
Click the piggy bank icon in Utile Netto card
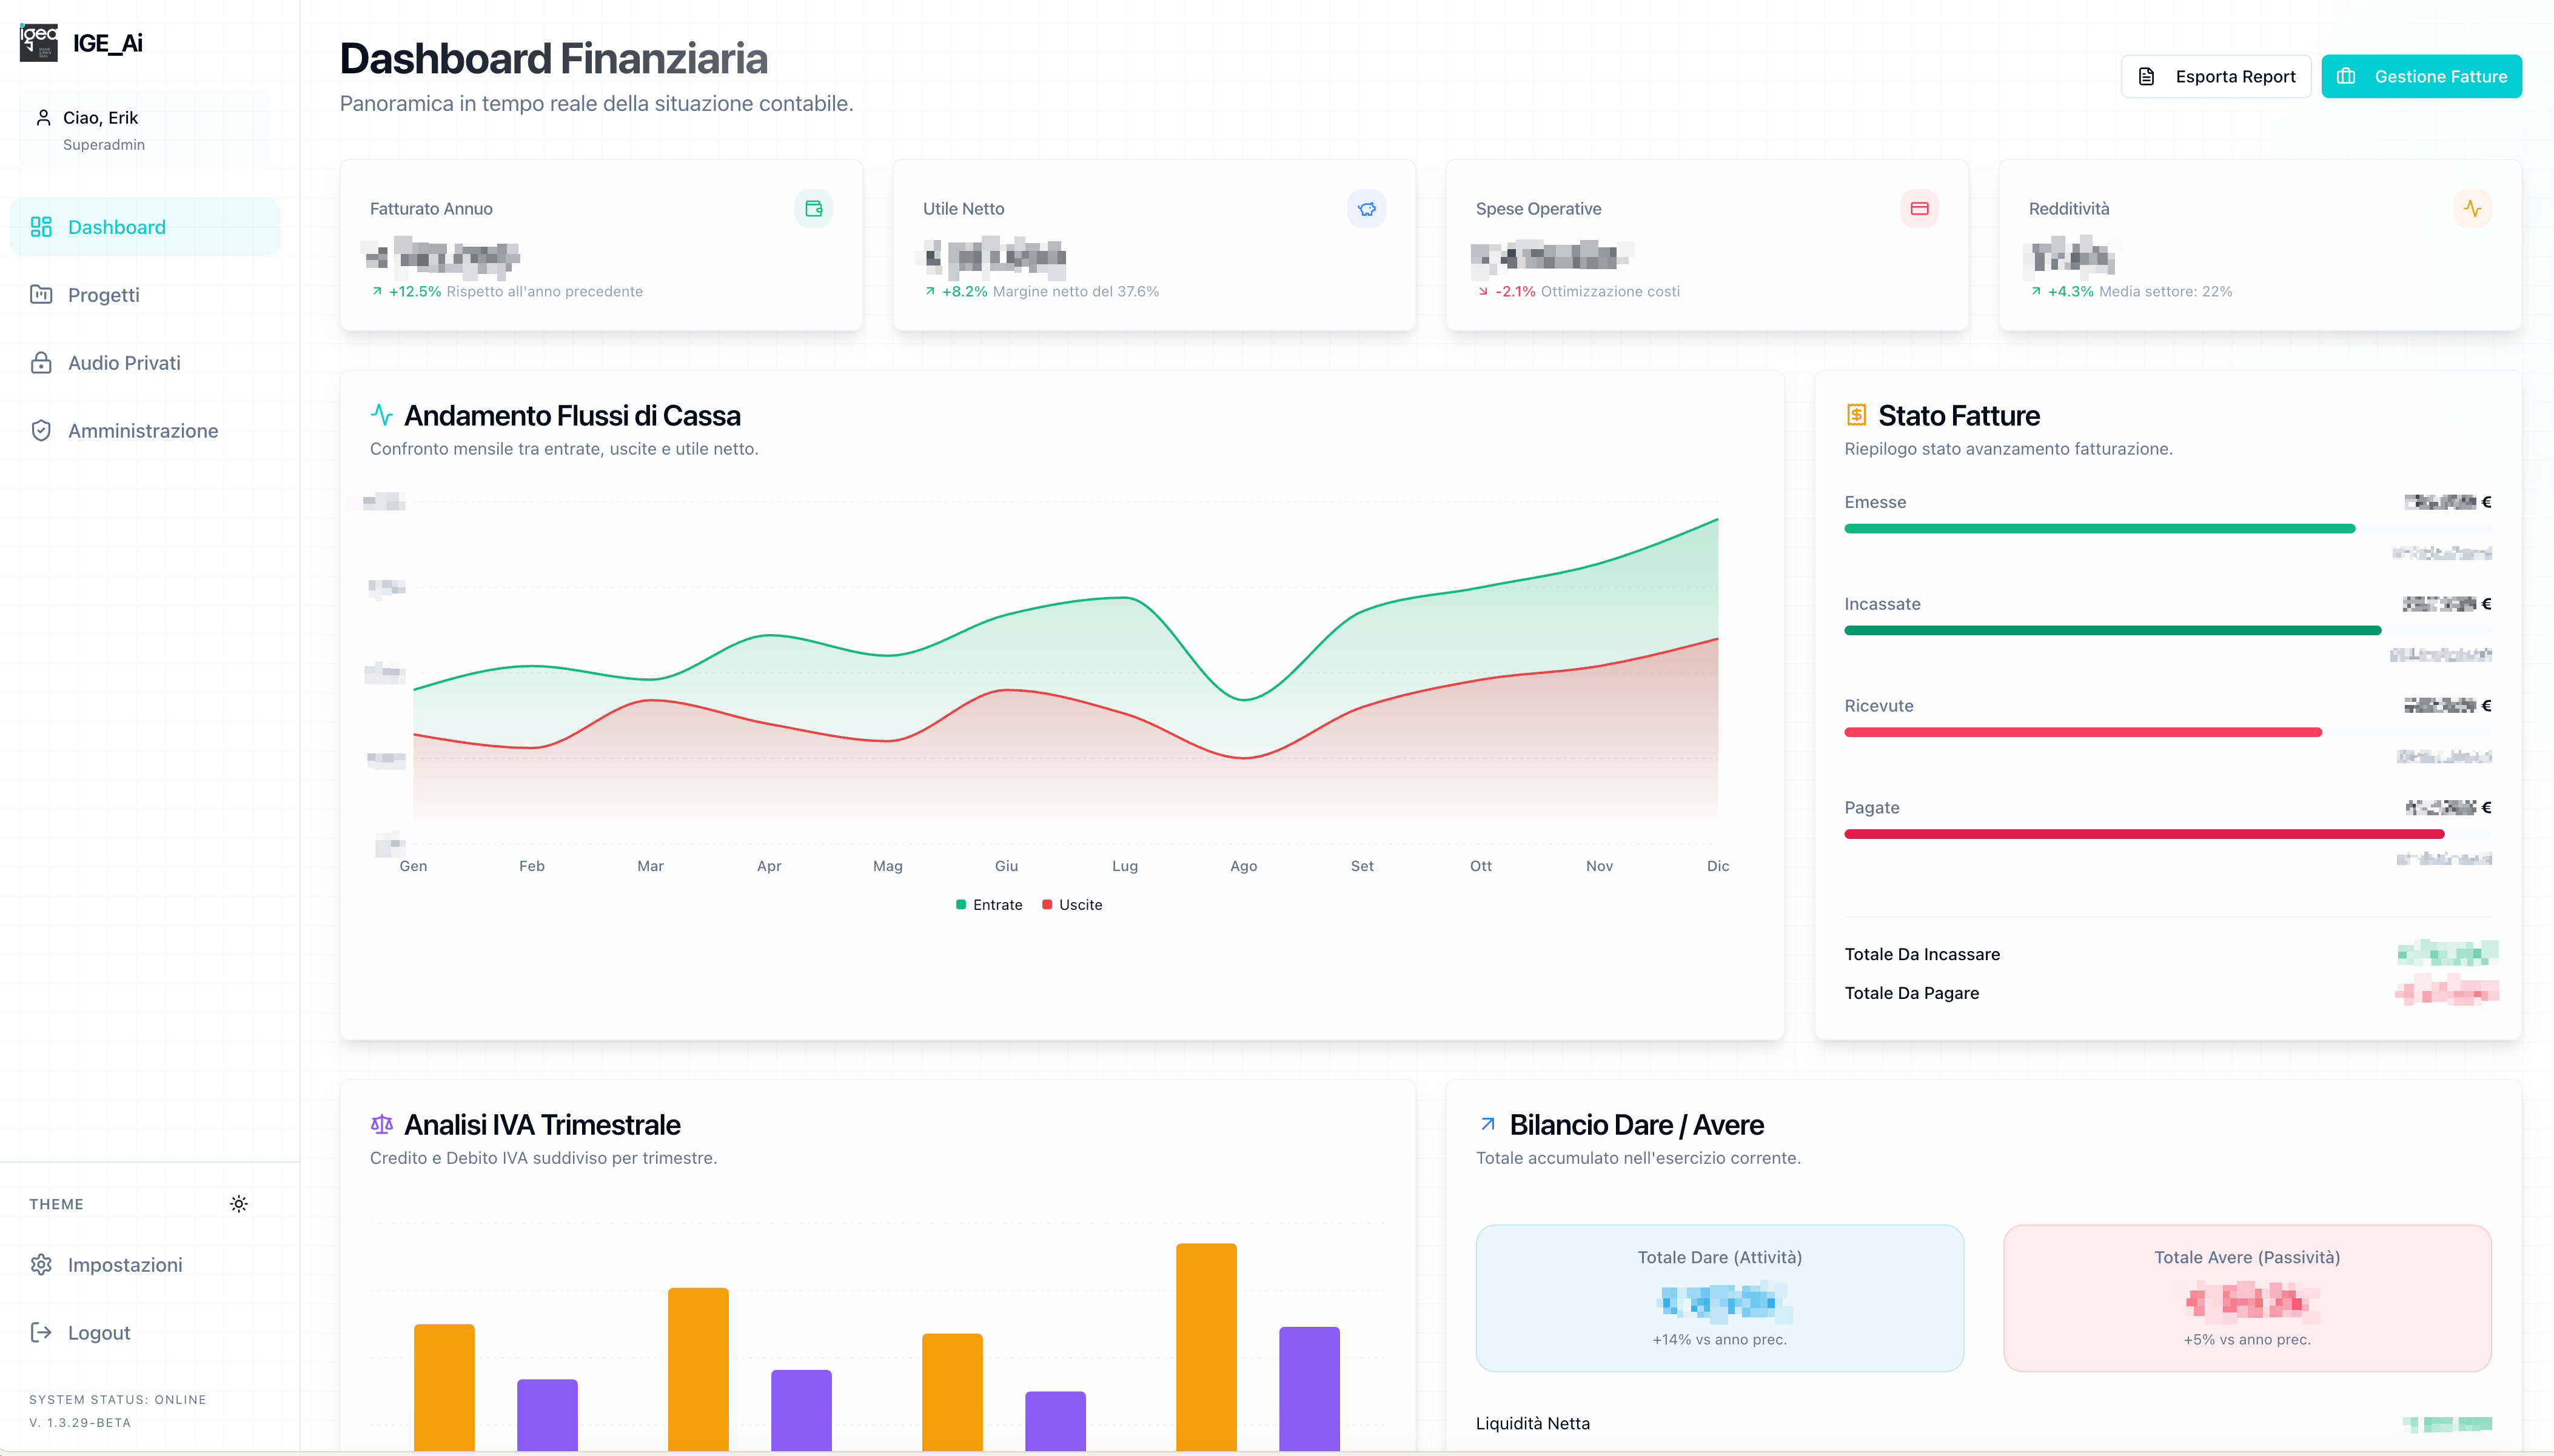[x=1366, y=209]
